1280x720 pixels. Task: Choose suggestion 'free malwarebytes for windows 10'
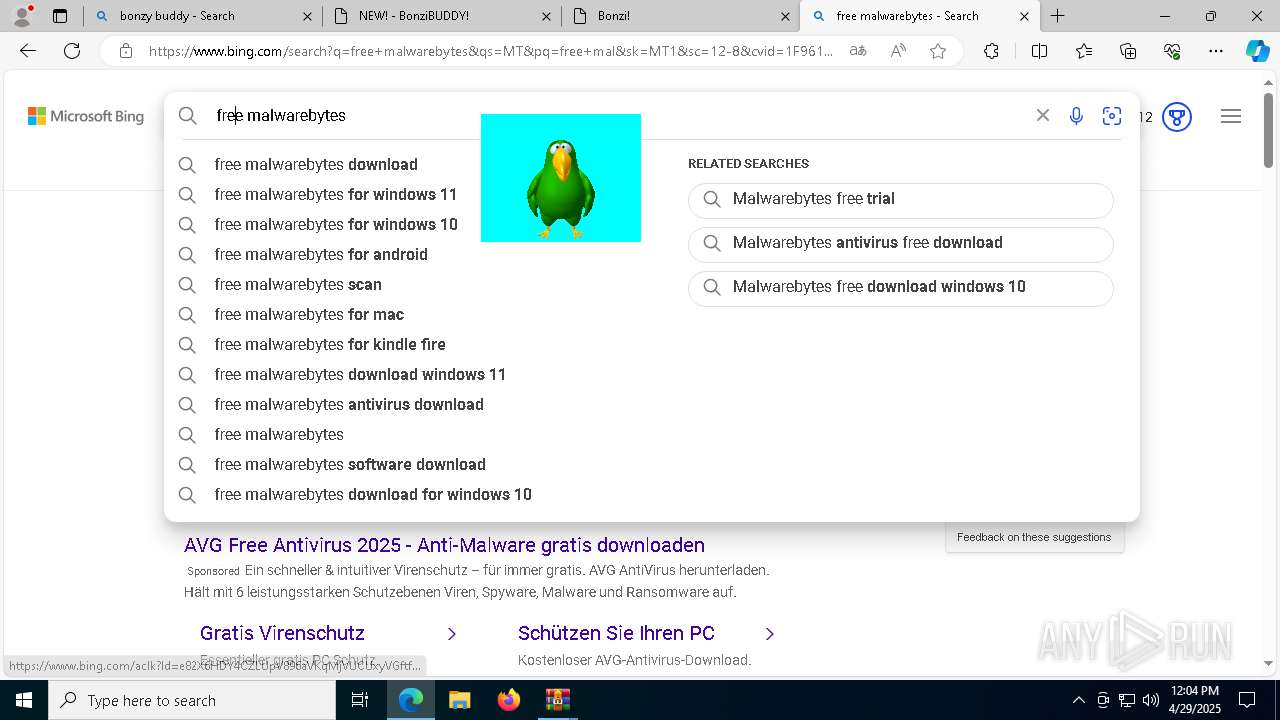[x=336, y=224]
